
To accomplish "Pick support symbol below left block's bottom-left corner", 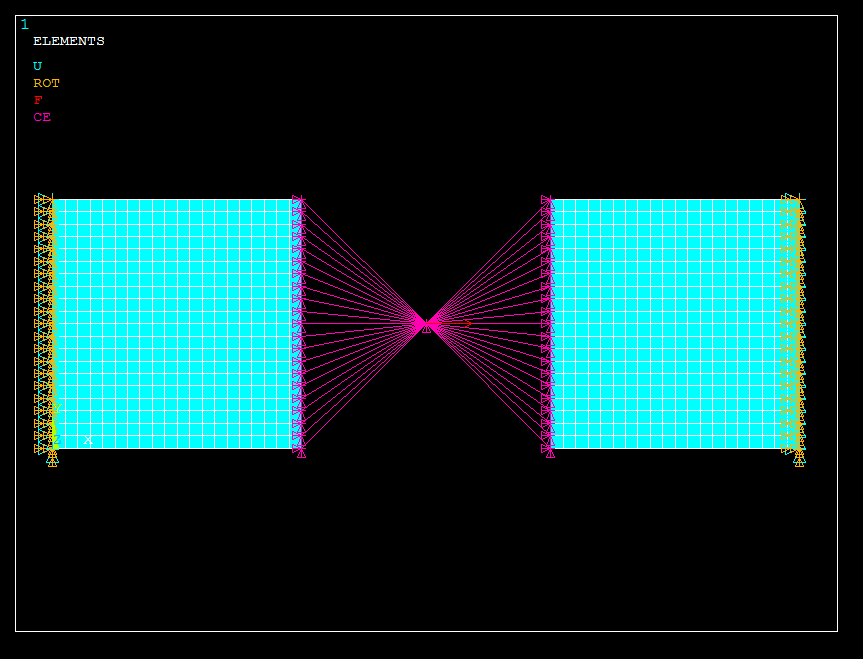I will (x=52, y=460).
